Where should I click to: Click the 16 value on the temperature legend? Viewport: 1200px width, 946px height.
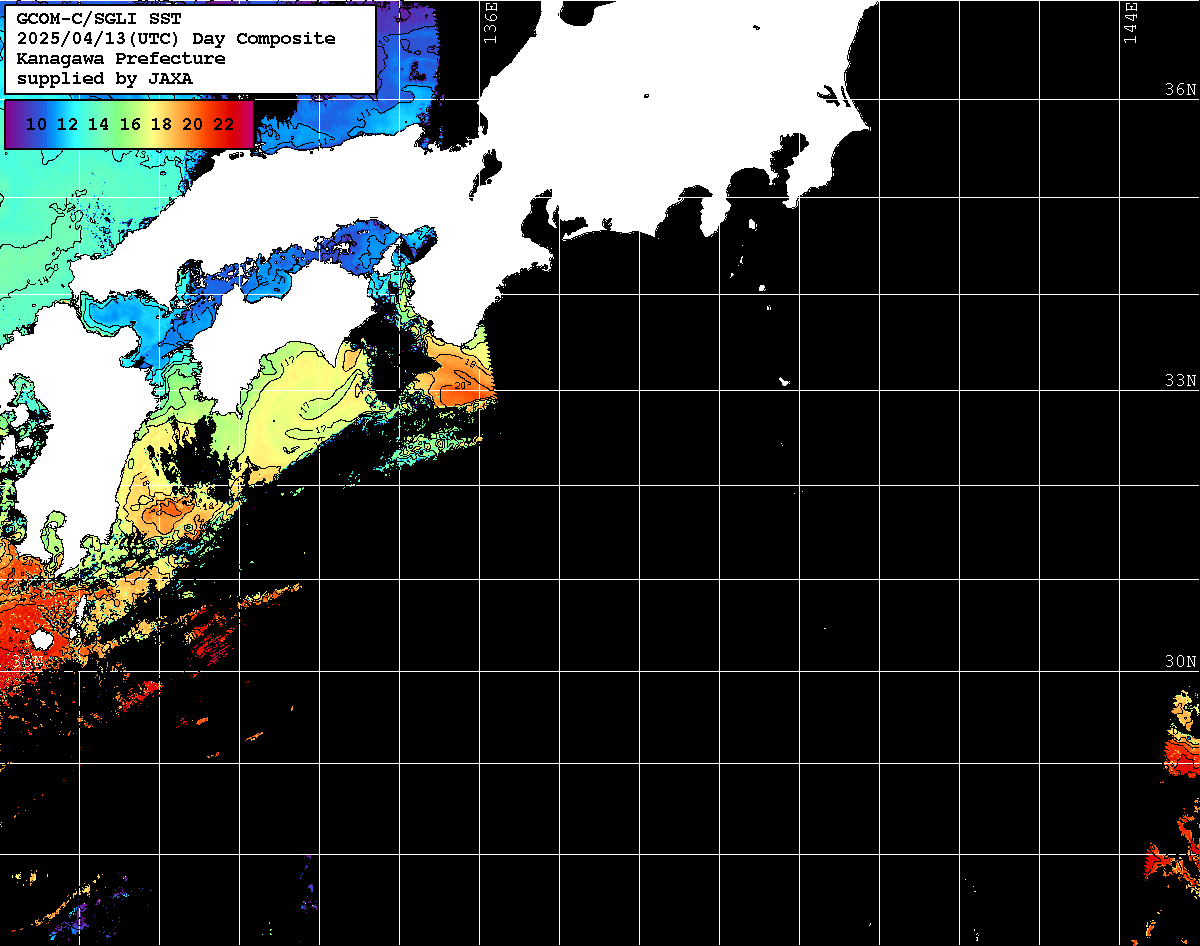(x=130, y=124)
